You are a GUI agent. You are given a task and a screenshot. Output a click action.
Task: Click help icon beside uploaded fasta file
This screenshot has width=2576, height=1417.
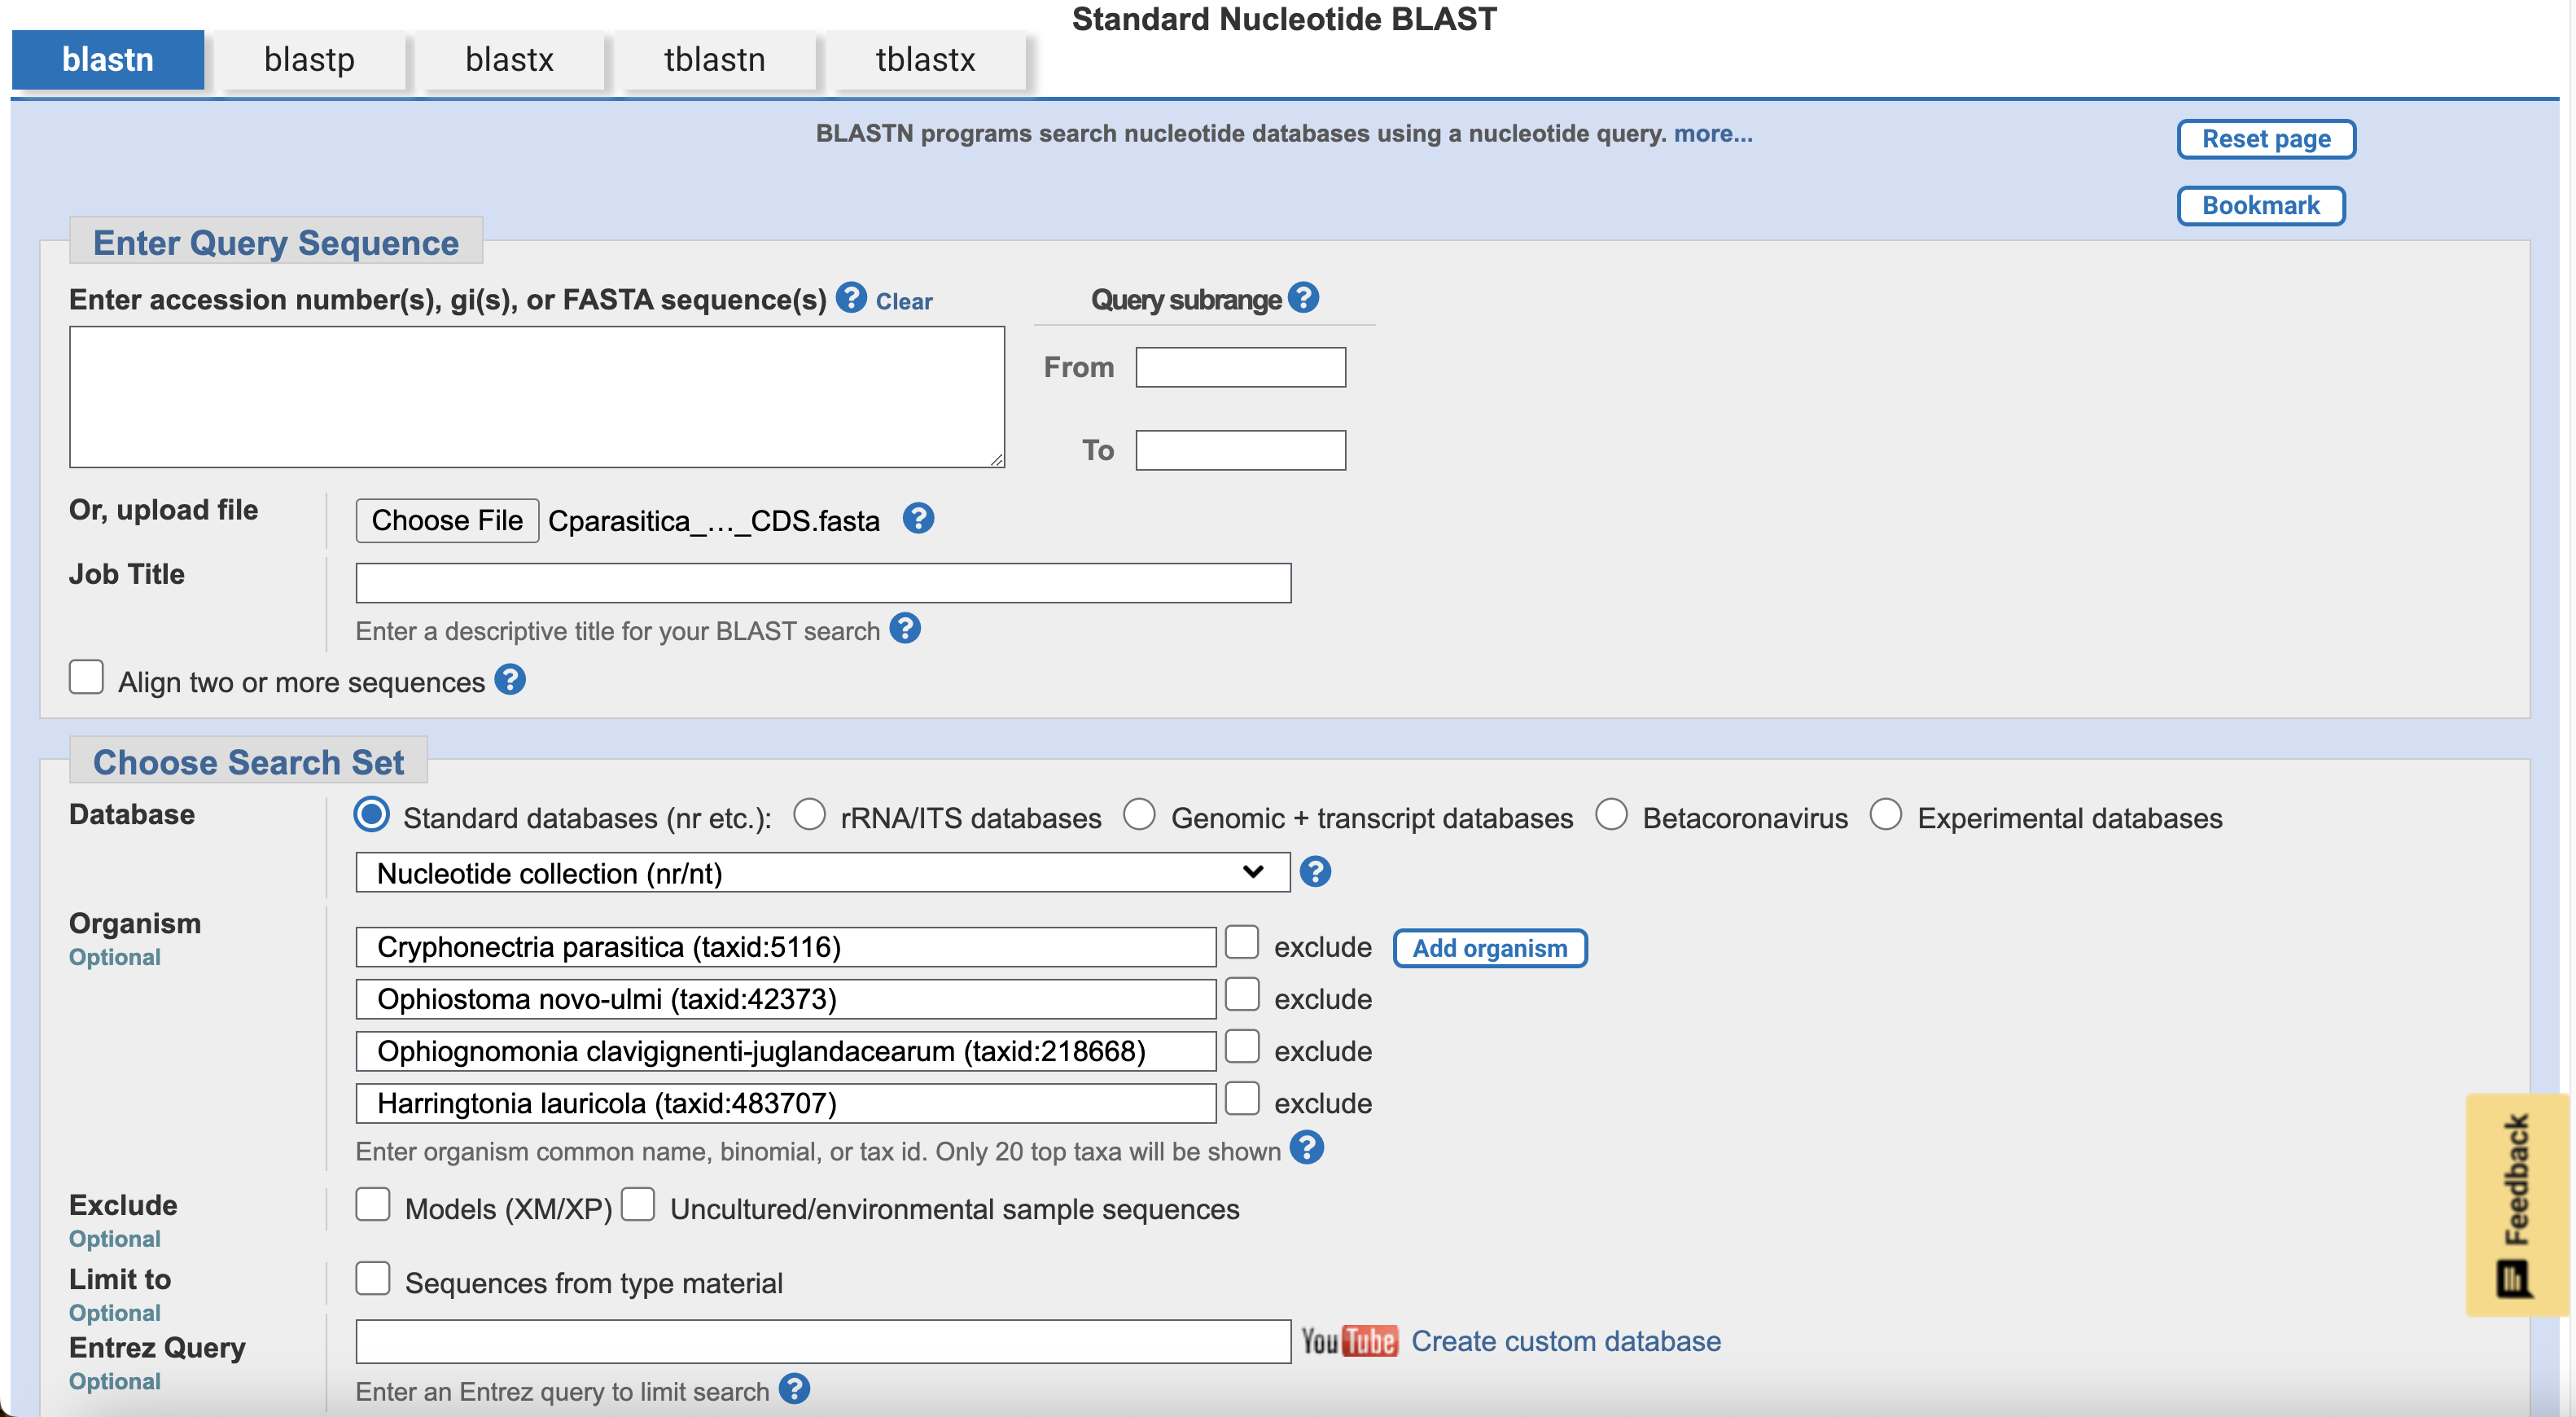pyautogui.click(x=918, y=519)
